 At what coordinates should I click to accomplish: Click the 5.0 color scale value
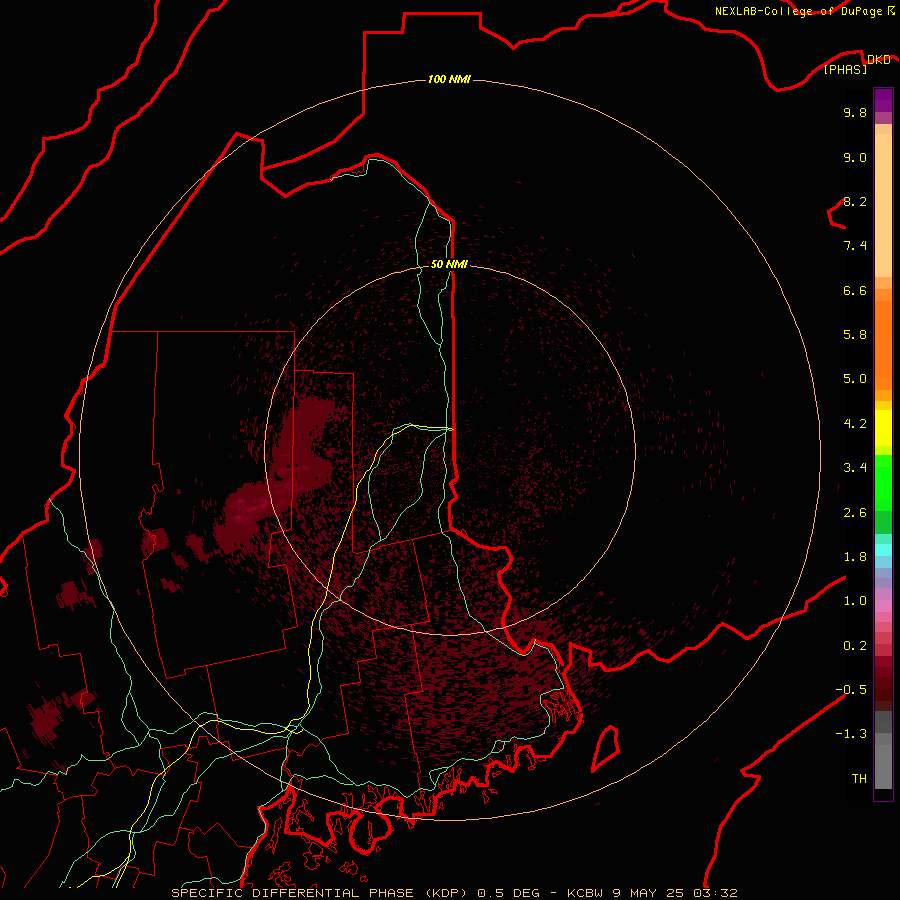click(855, 379)
